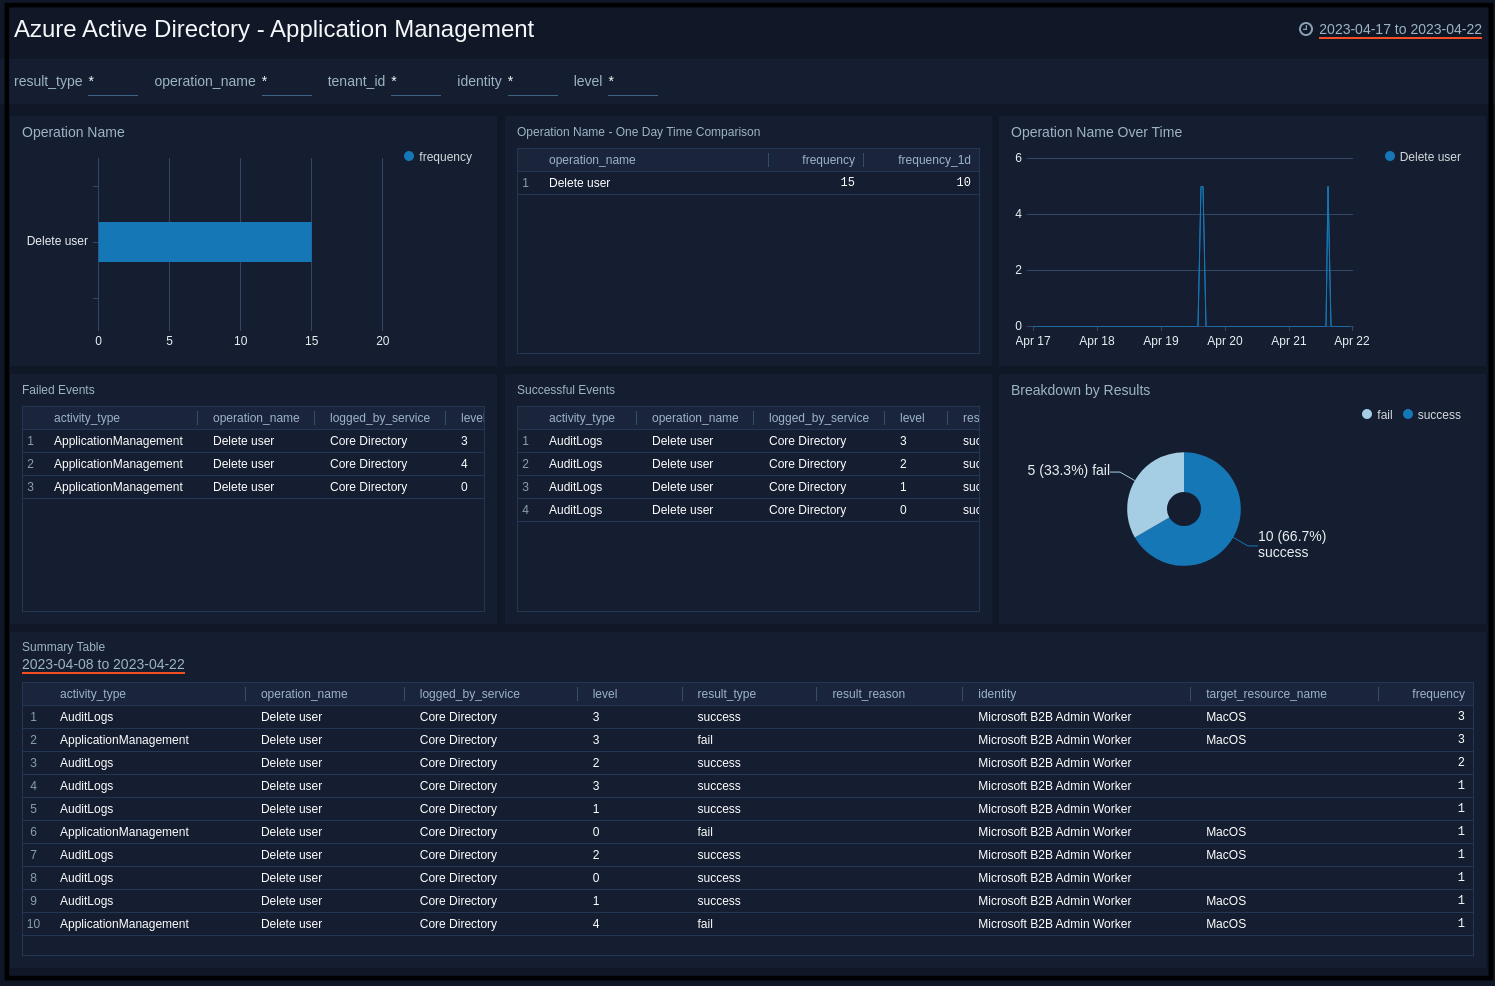Sort Failed Events by logged_by_service header

(x=380, y=418)
